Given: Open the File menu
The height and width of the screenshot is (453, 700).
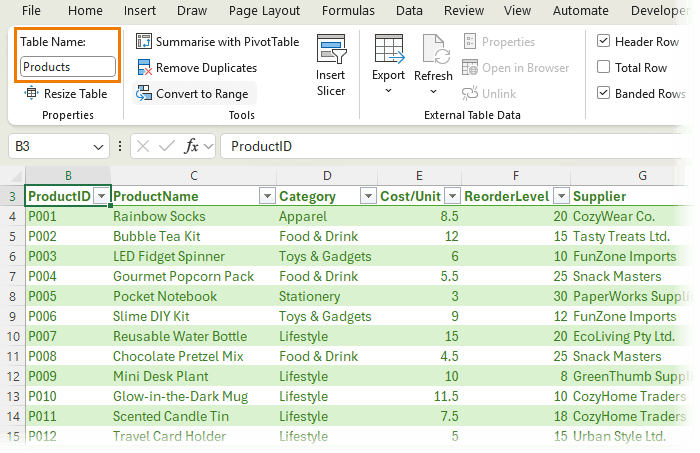Looking at the screenshot, I should point(31,11).
